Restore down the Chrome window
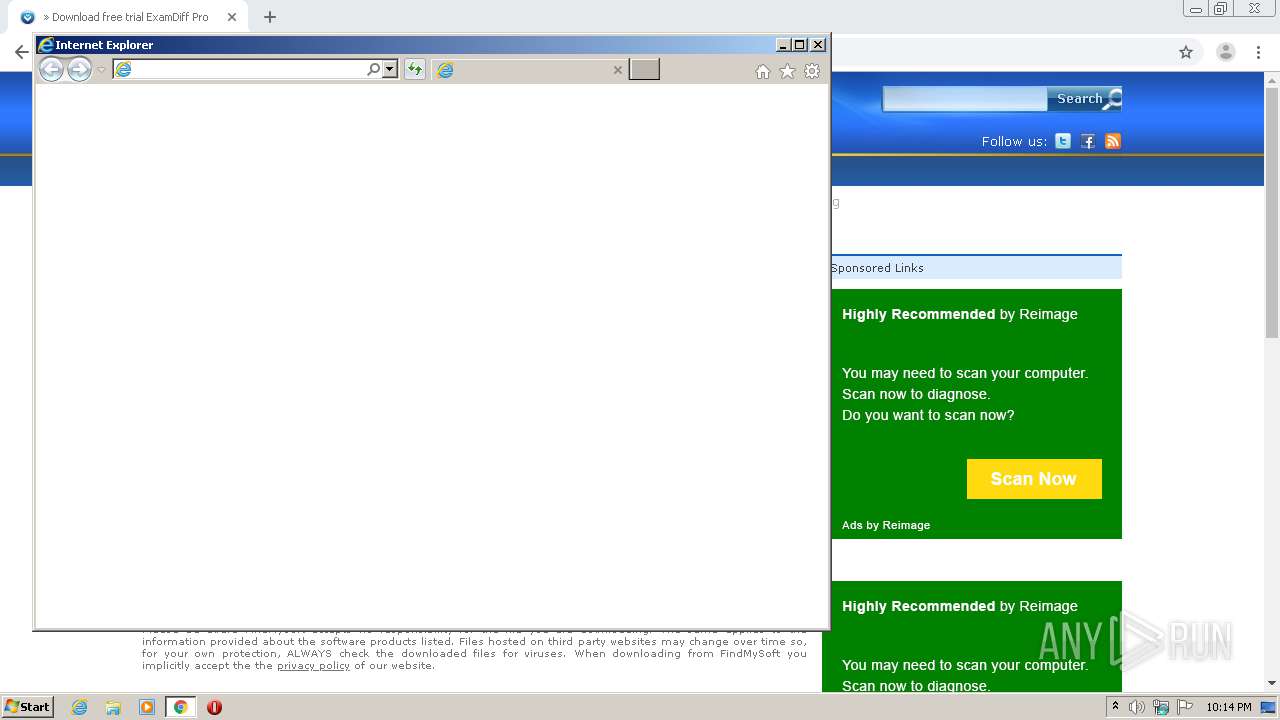This screenshot has height=720, width=1280. (1221, 9)
